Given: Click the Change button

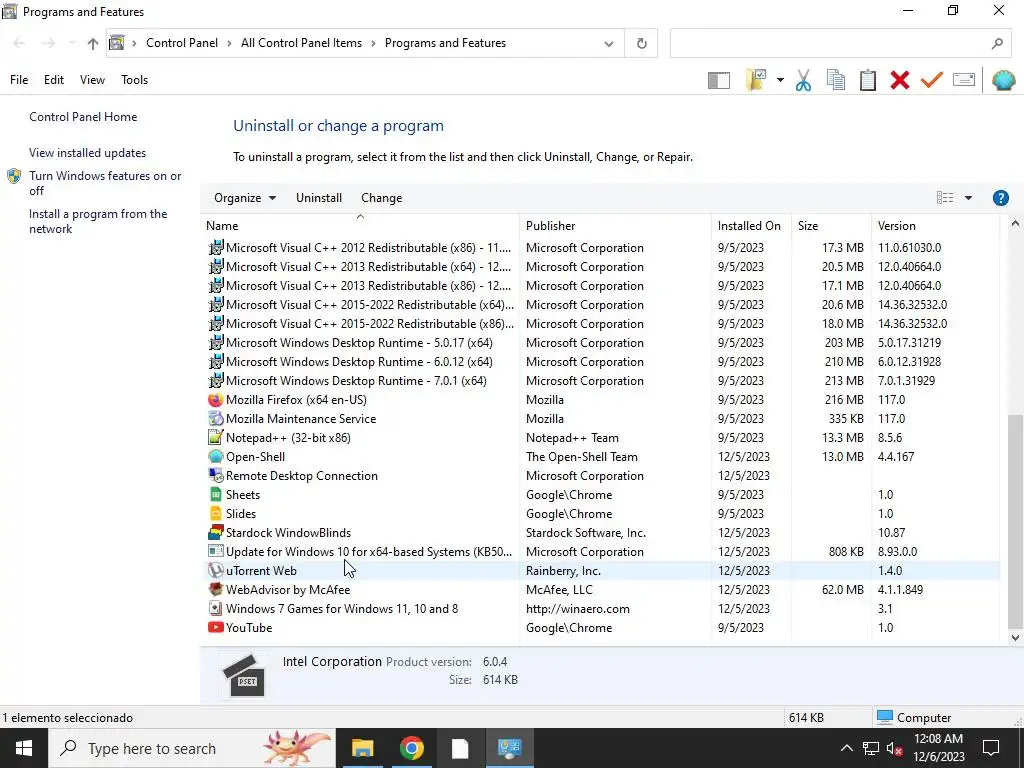Looking at the screenshot, I should tap(381, 198).
